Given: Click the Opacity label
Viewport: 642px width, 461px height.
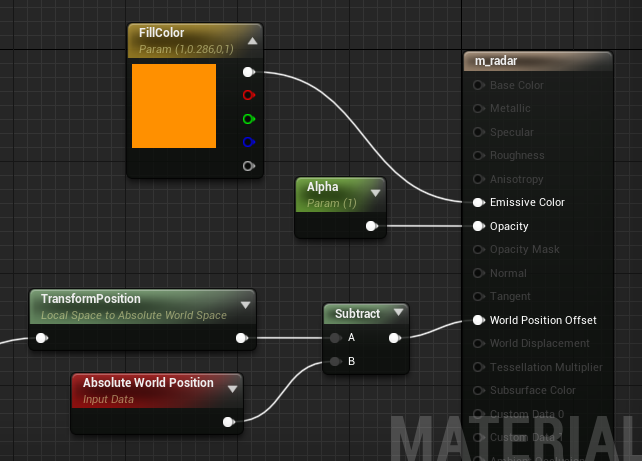Looking at the screenshot, I should click(509, 226).
